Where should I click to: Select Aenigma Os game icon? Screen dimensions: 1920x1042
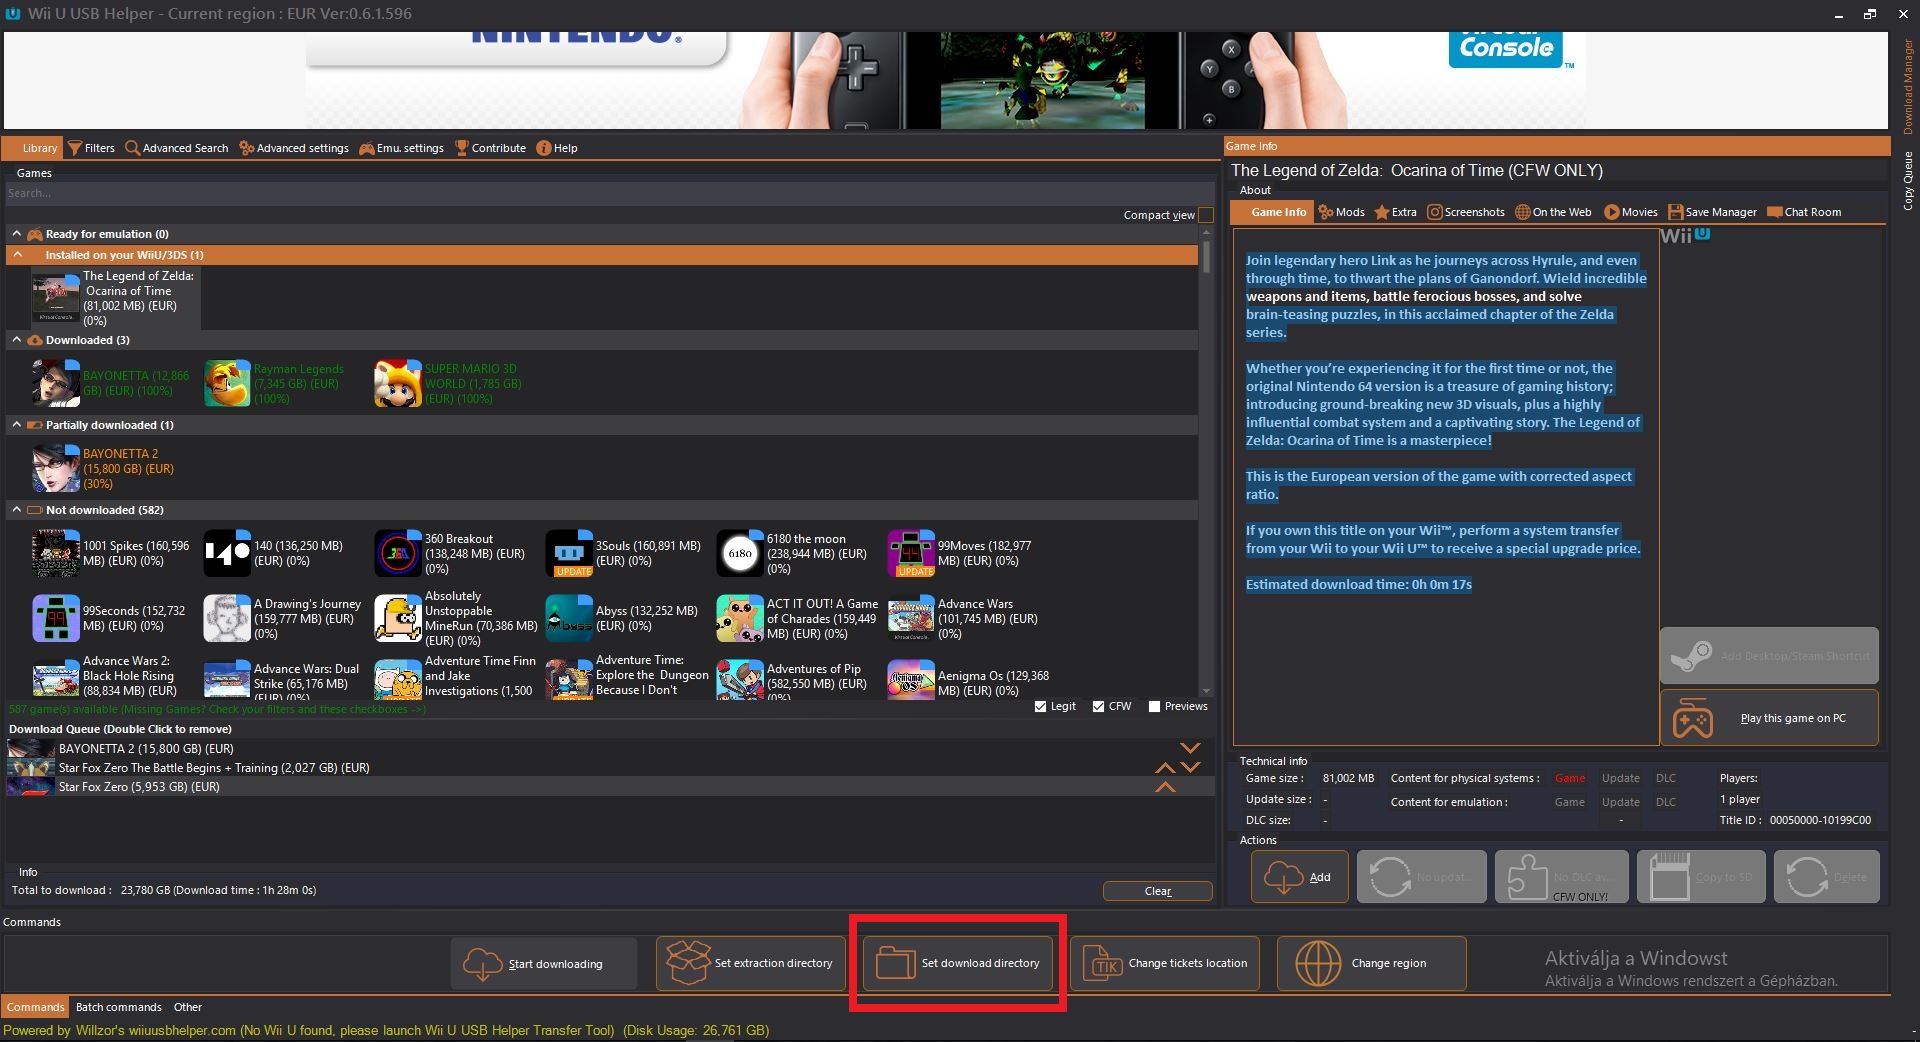911,679
